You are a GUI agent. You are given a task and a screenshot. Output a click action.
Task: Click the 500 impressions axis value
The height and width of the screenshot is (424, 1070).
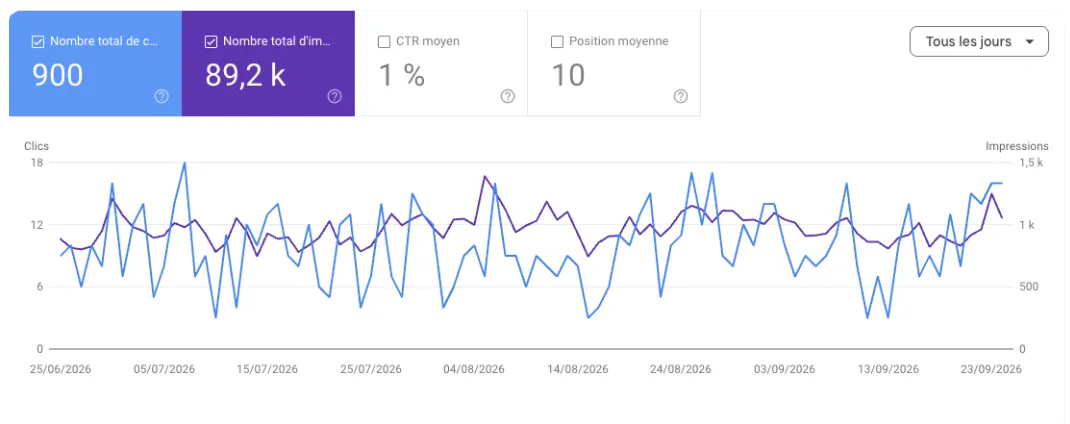(x=1029, y=287)
